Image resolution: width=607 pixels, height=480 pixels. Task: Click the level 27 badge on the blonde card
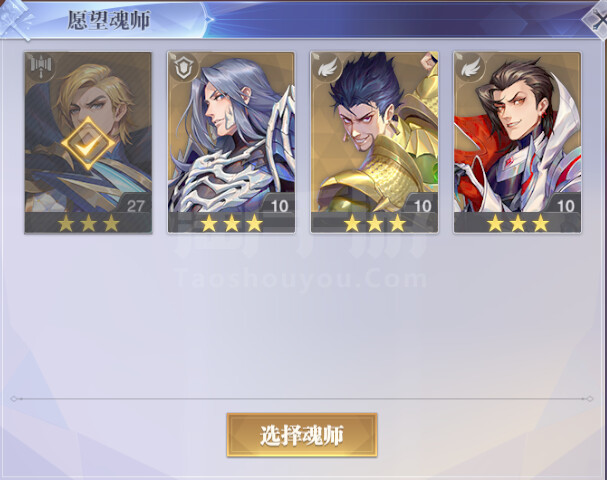pos(135,206)
